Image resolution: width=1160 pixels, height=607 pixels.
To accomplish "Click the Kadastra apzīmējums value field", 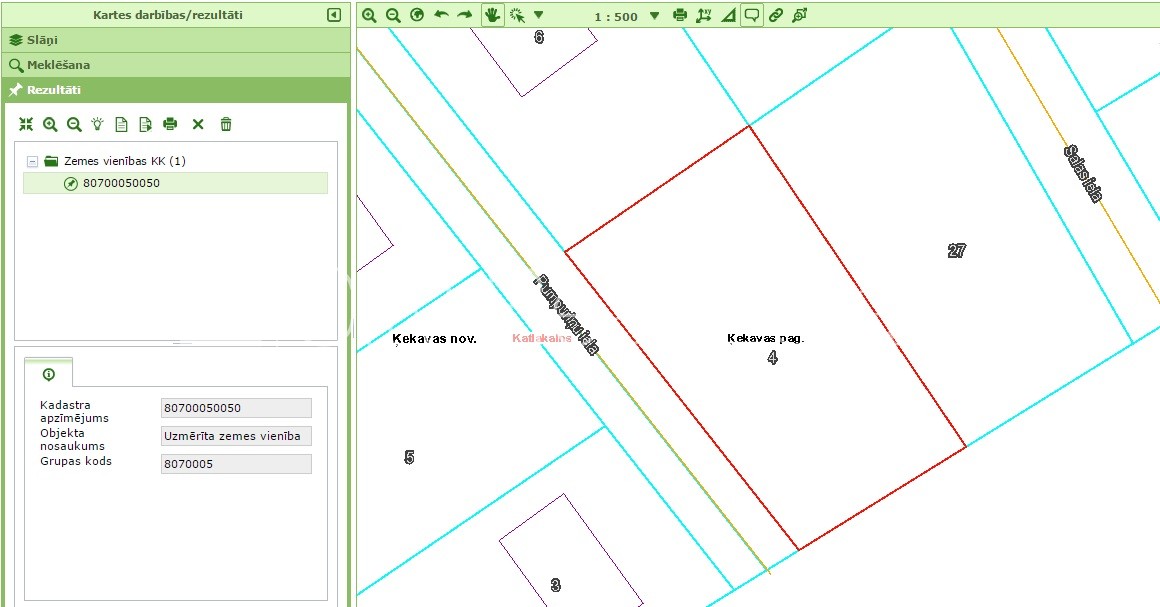I will [x=236, y=408].
